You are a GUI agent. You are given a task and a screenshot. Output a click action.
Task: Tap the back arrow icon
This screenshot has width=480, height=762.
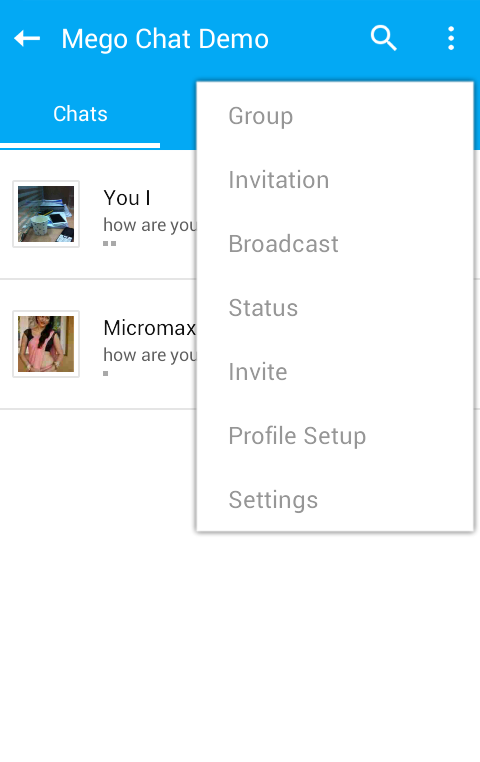(27, 38)
